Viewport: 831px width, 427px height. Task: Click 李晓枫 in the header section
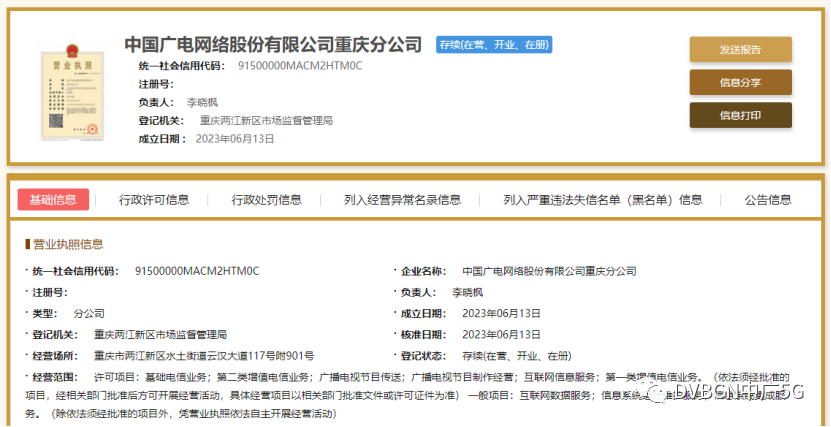click(202, 102)
